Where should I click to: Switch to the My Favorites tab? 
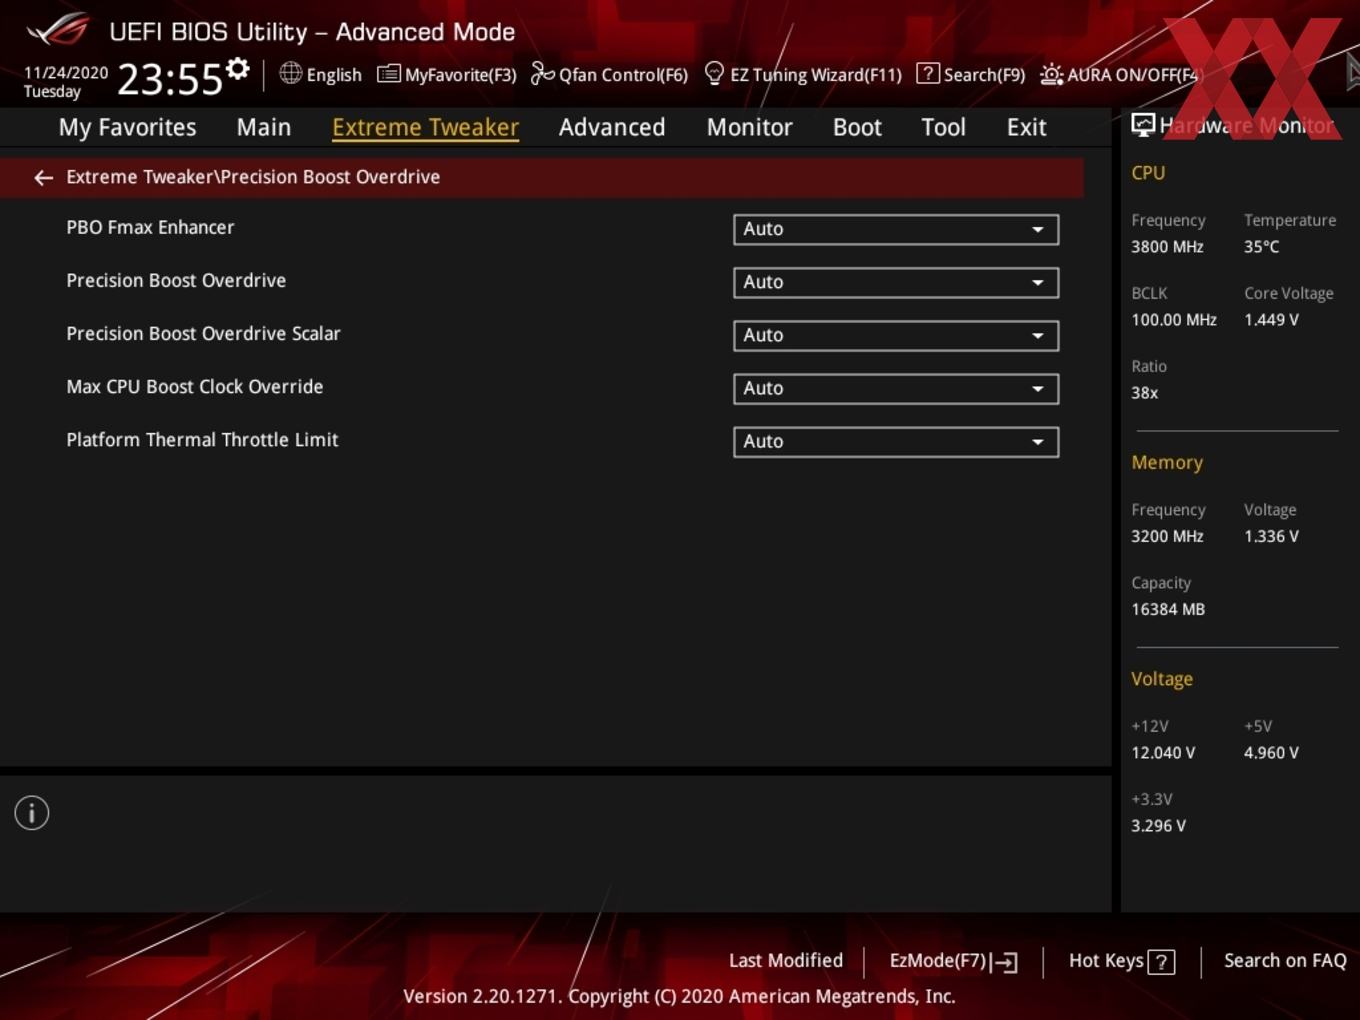[127, 127]
